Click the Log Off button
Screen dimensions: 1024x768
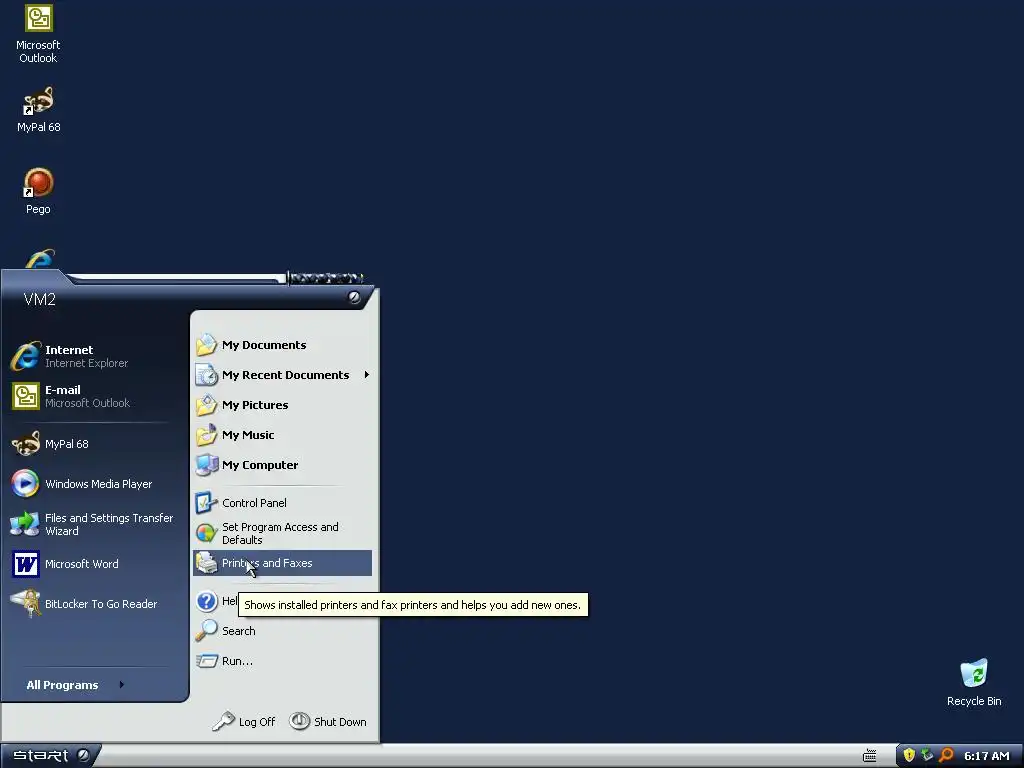tap(244, 722)
